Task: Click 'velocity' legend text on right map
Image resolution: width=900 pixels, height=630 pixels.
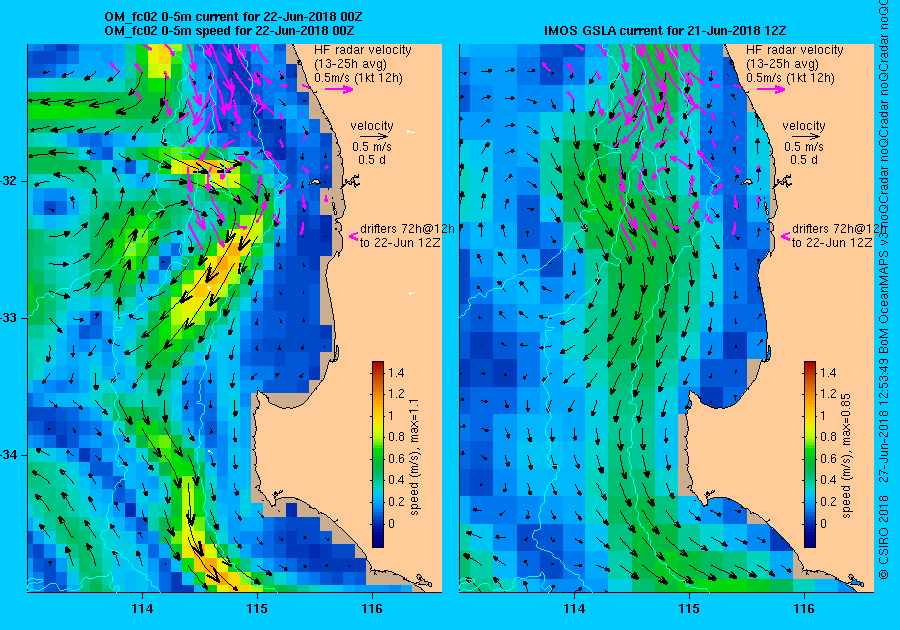Action: tap(804, 126)
